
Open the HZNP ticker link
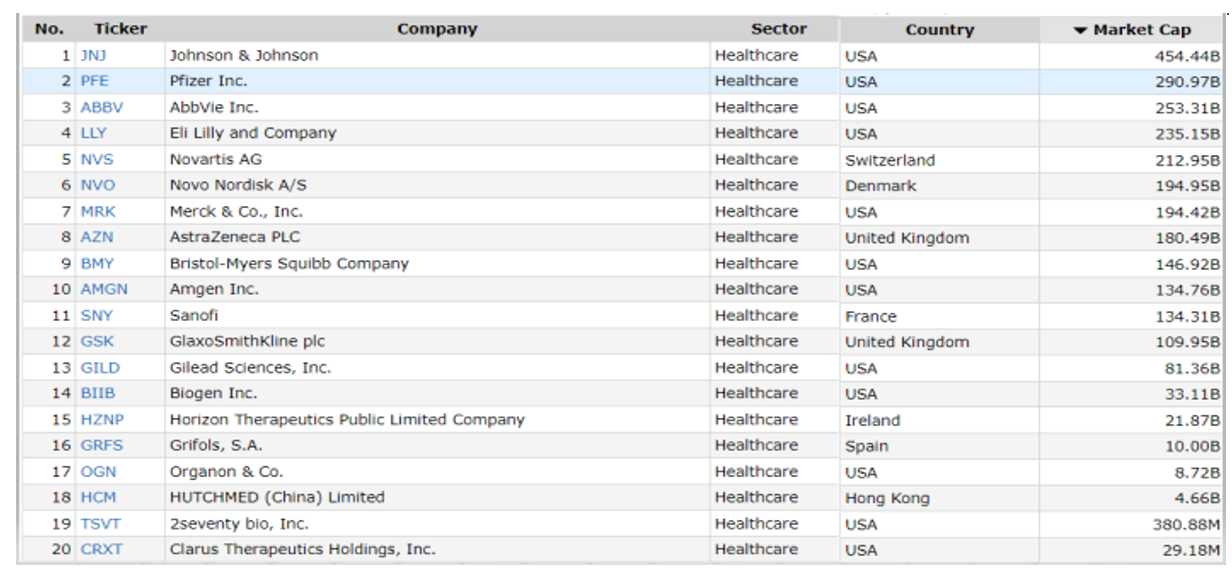[x=102, y=420]
